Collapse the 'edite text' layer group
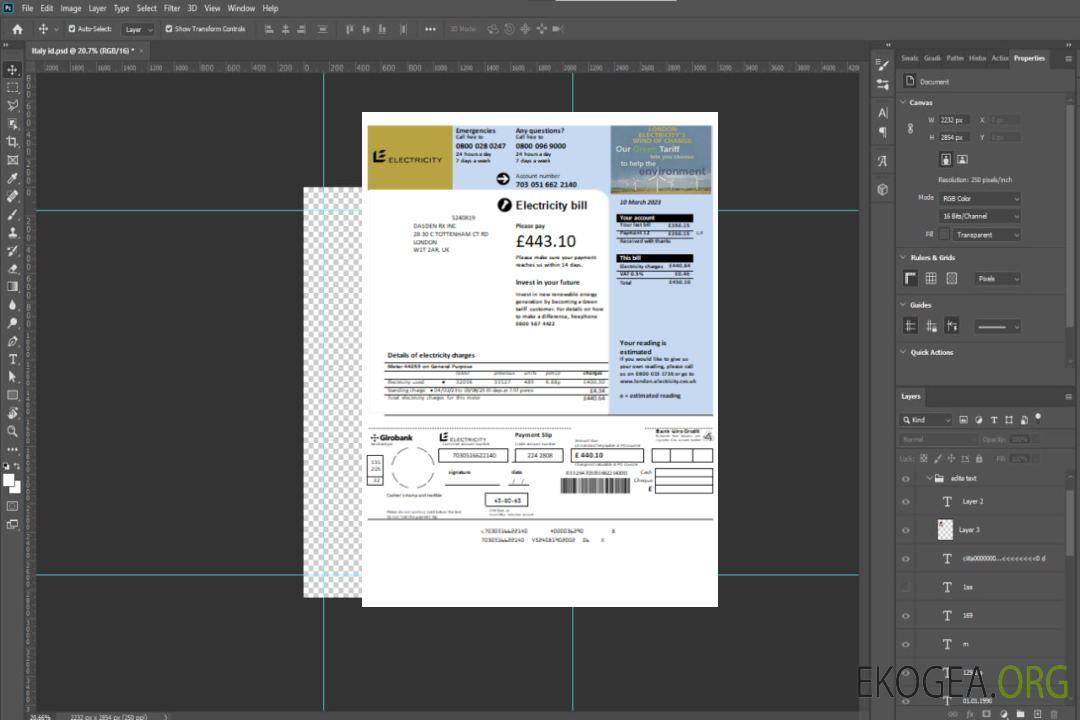 (x=925, y=479)
